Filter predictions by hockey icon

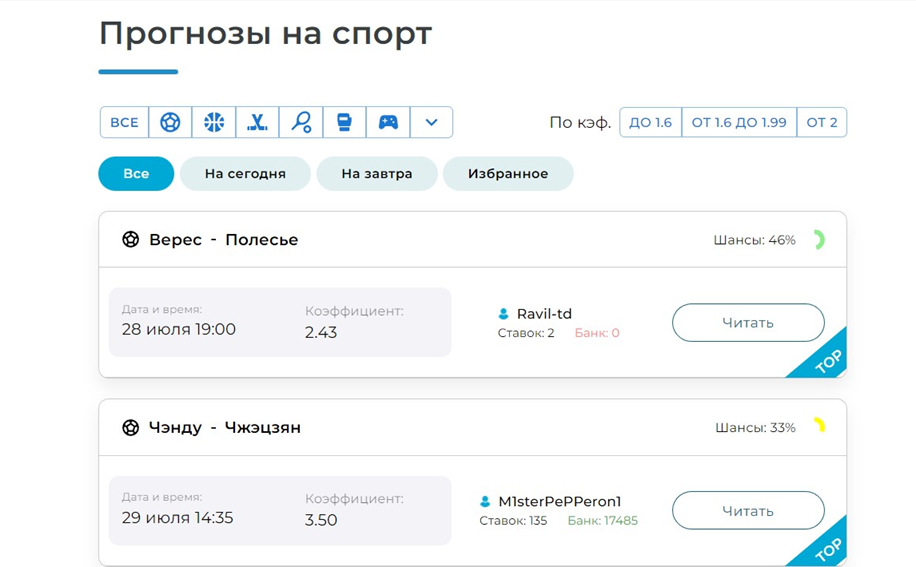[x=257, y=122]
